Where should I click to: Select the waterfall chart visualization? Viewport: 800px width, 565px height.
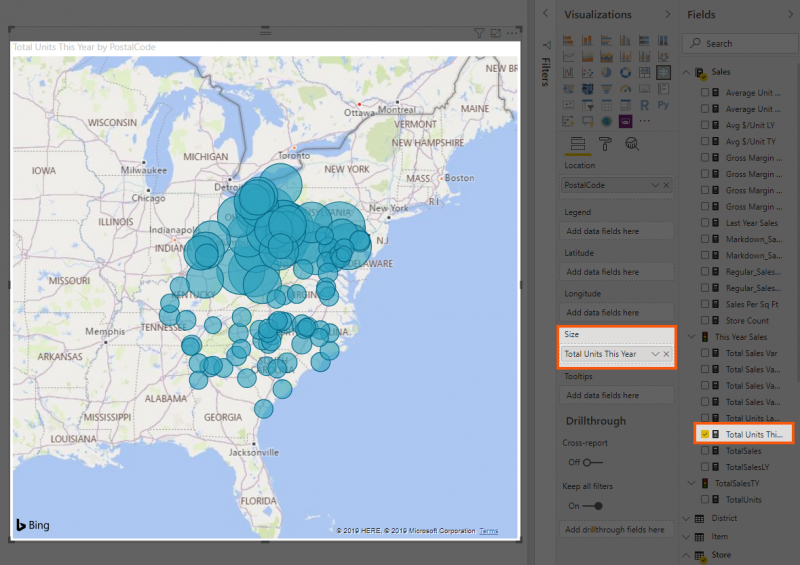tap(568, 72)
